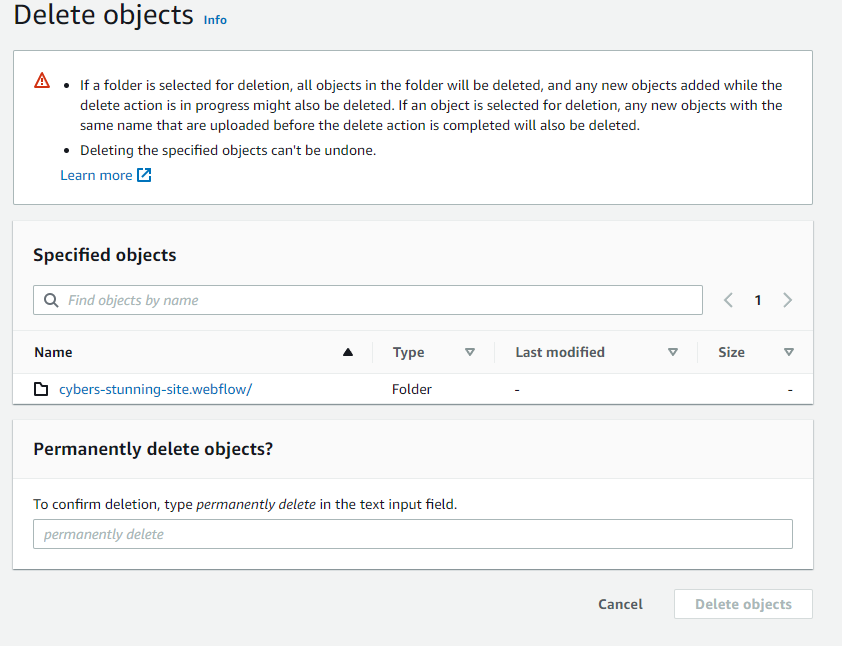
Task: Open the Info link beside Delete objects
Action: [x=215, y=19]
